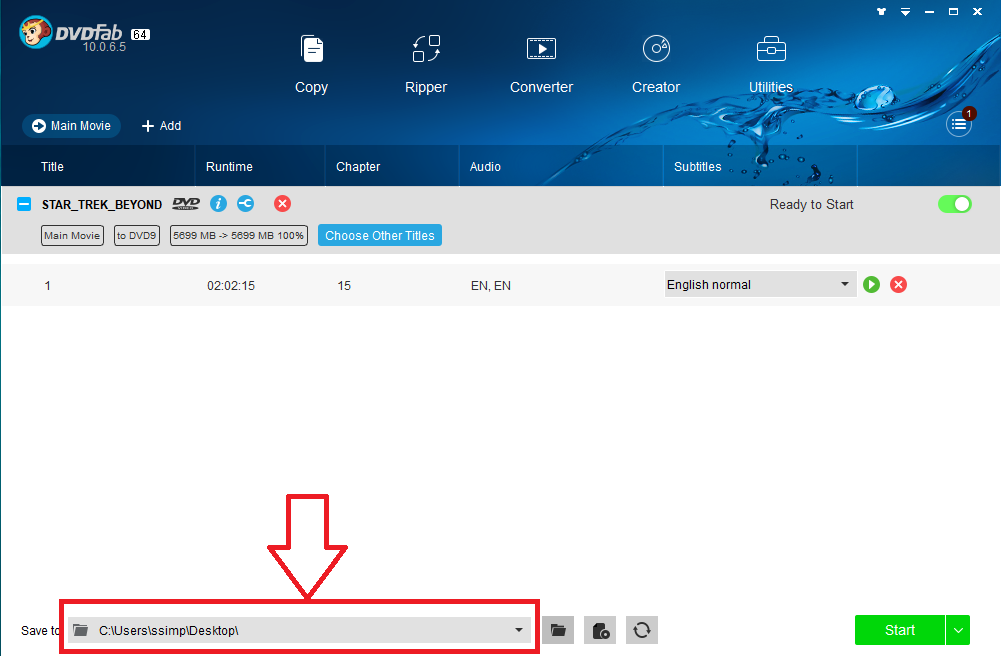Click the Audio column header
The height and width of the screenshot is (656, 1001).
pos(485,167)
